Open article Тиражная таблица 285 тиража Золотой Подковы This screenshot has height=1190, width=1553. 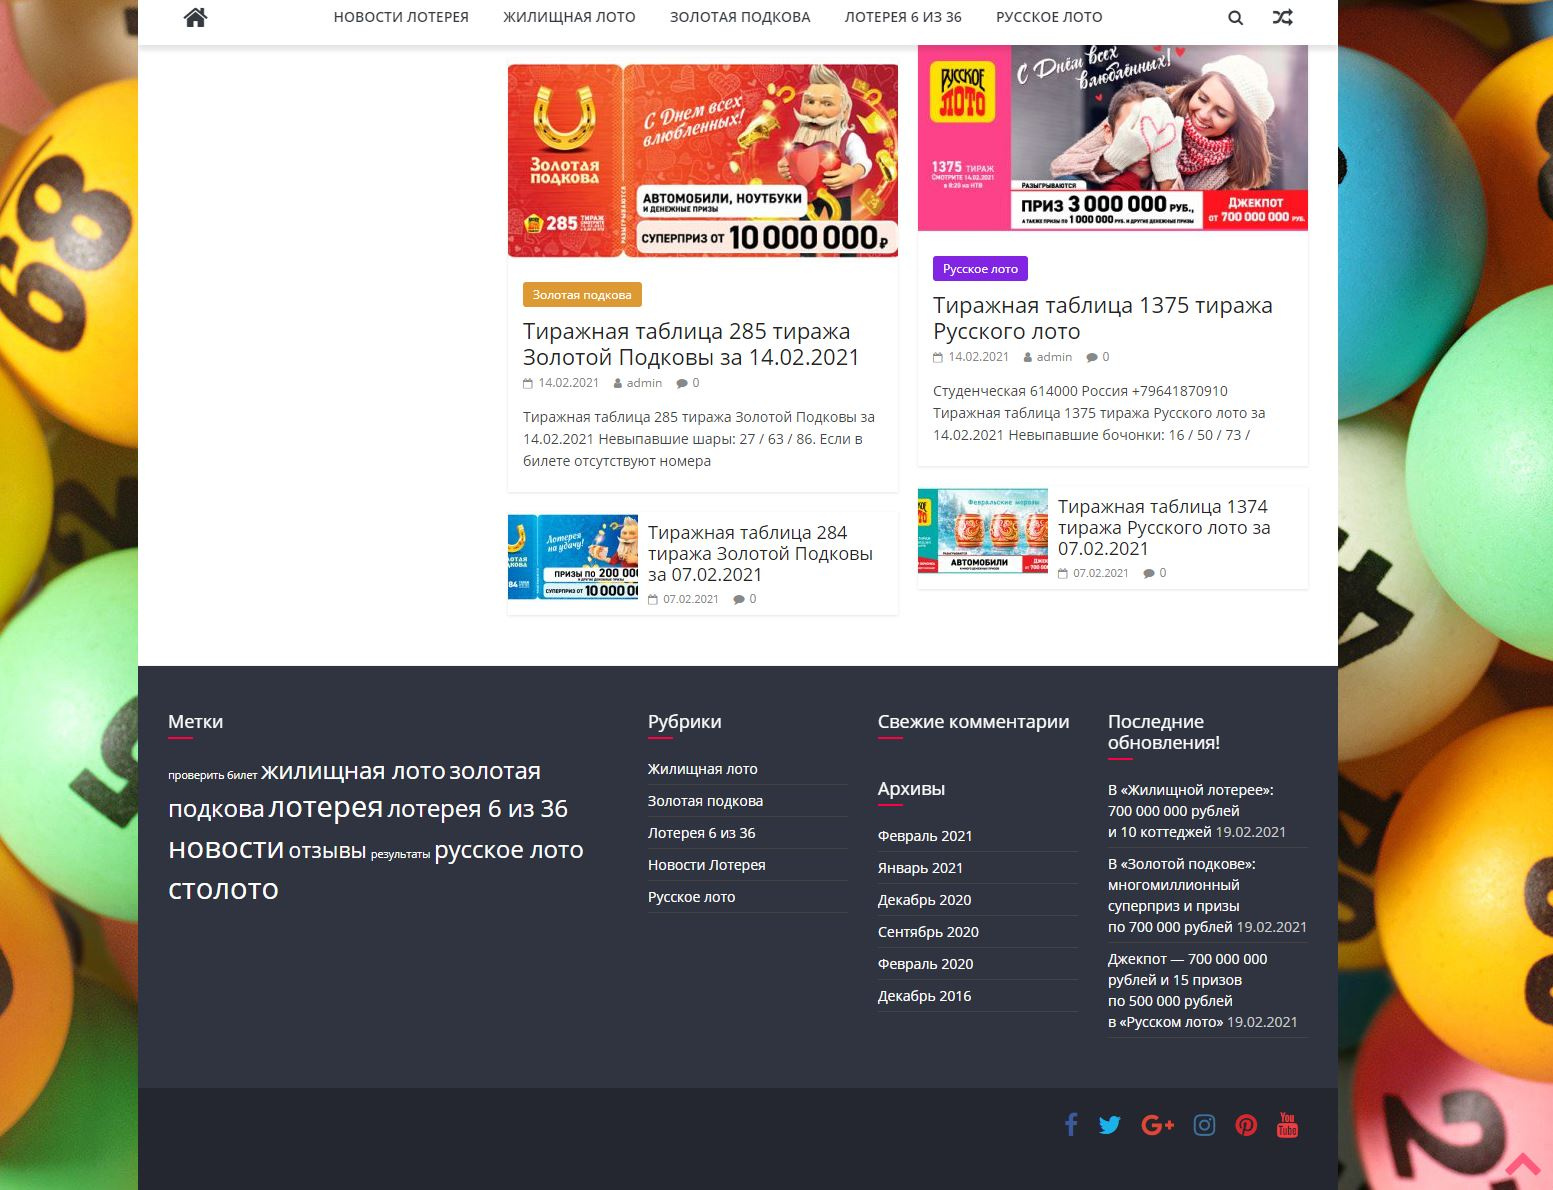coord(691,344)
